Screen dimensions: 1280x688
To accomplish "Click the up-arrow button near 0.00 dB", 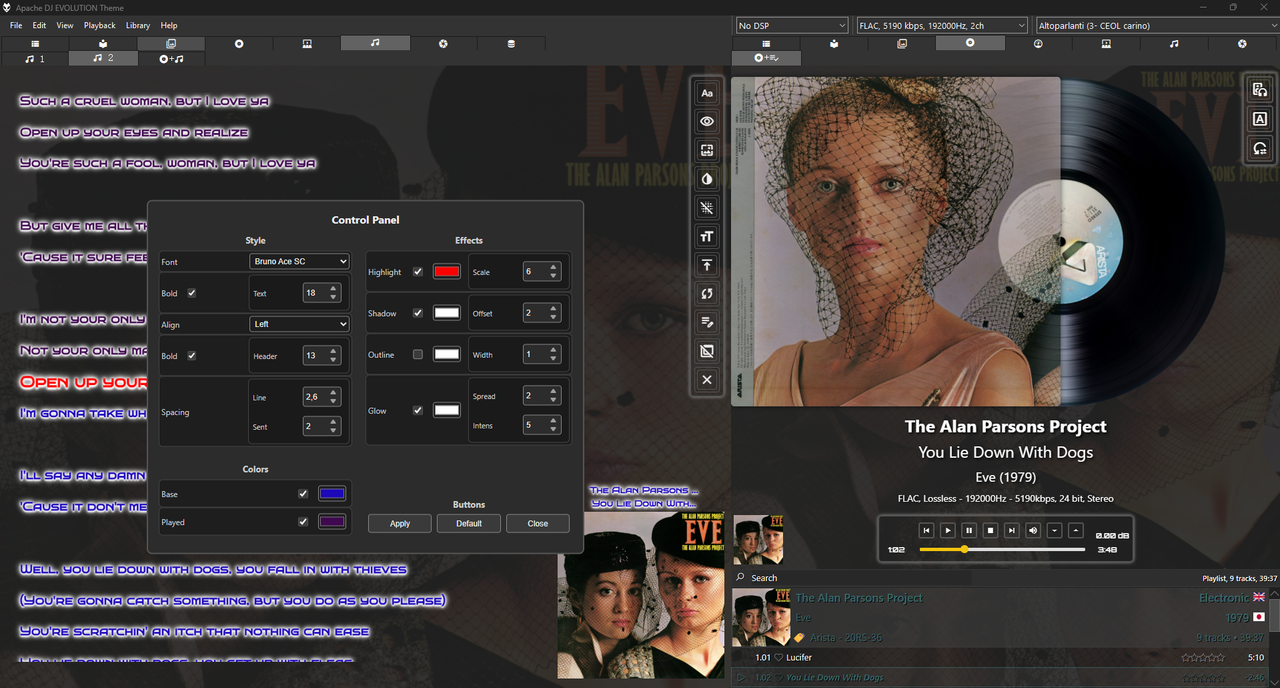I will pos(1076,530).
